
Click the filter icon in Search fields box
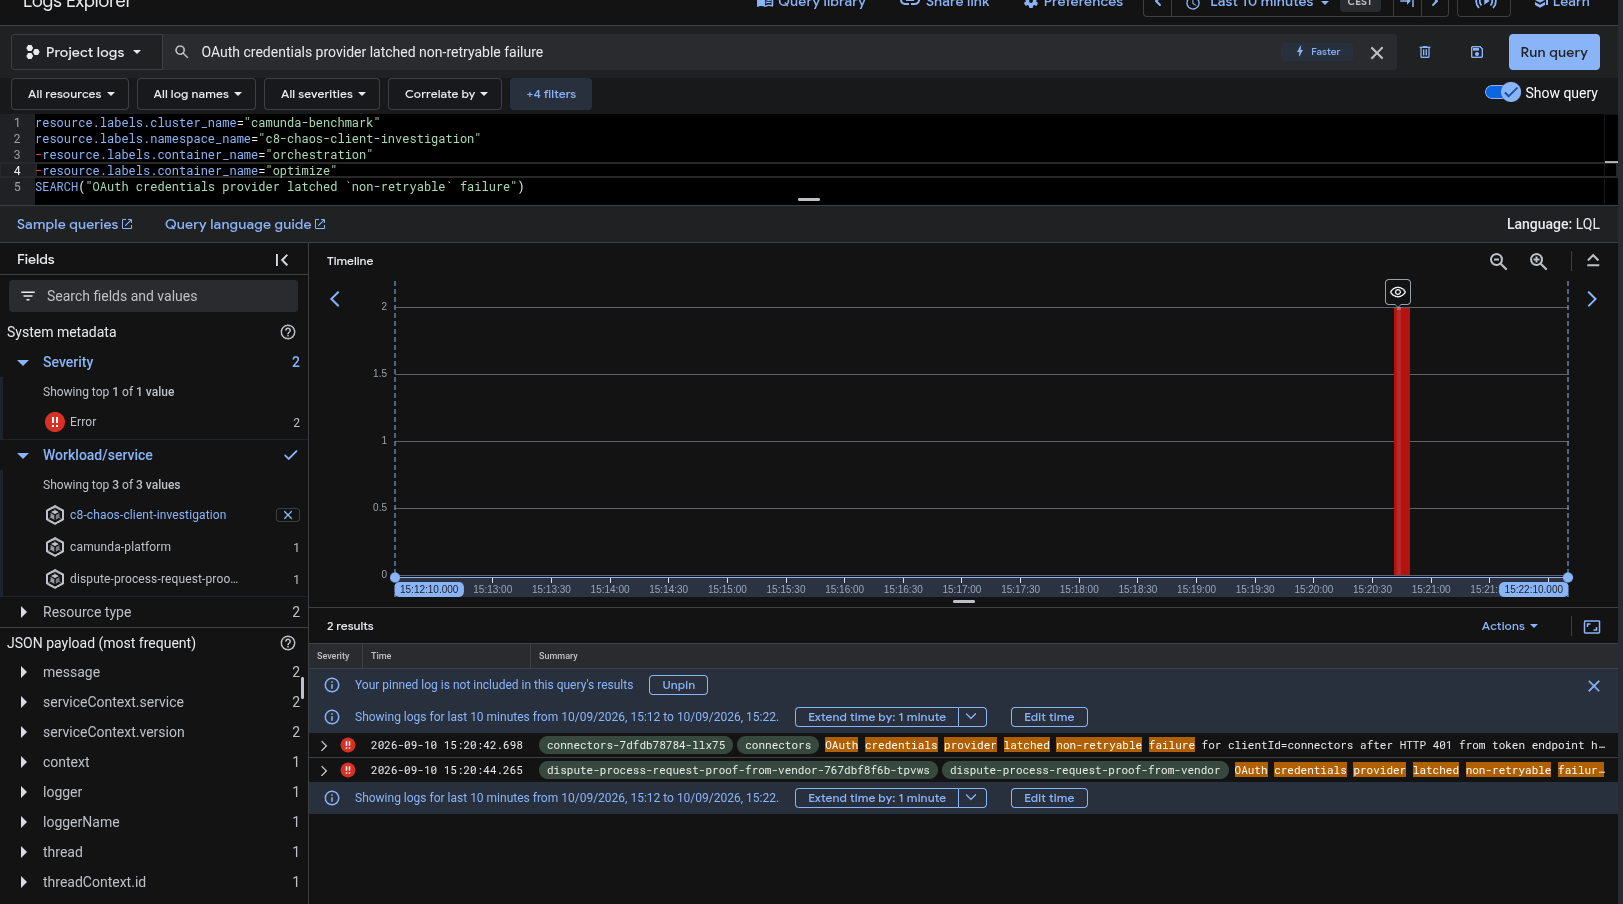coord(28,296)
